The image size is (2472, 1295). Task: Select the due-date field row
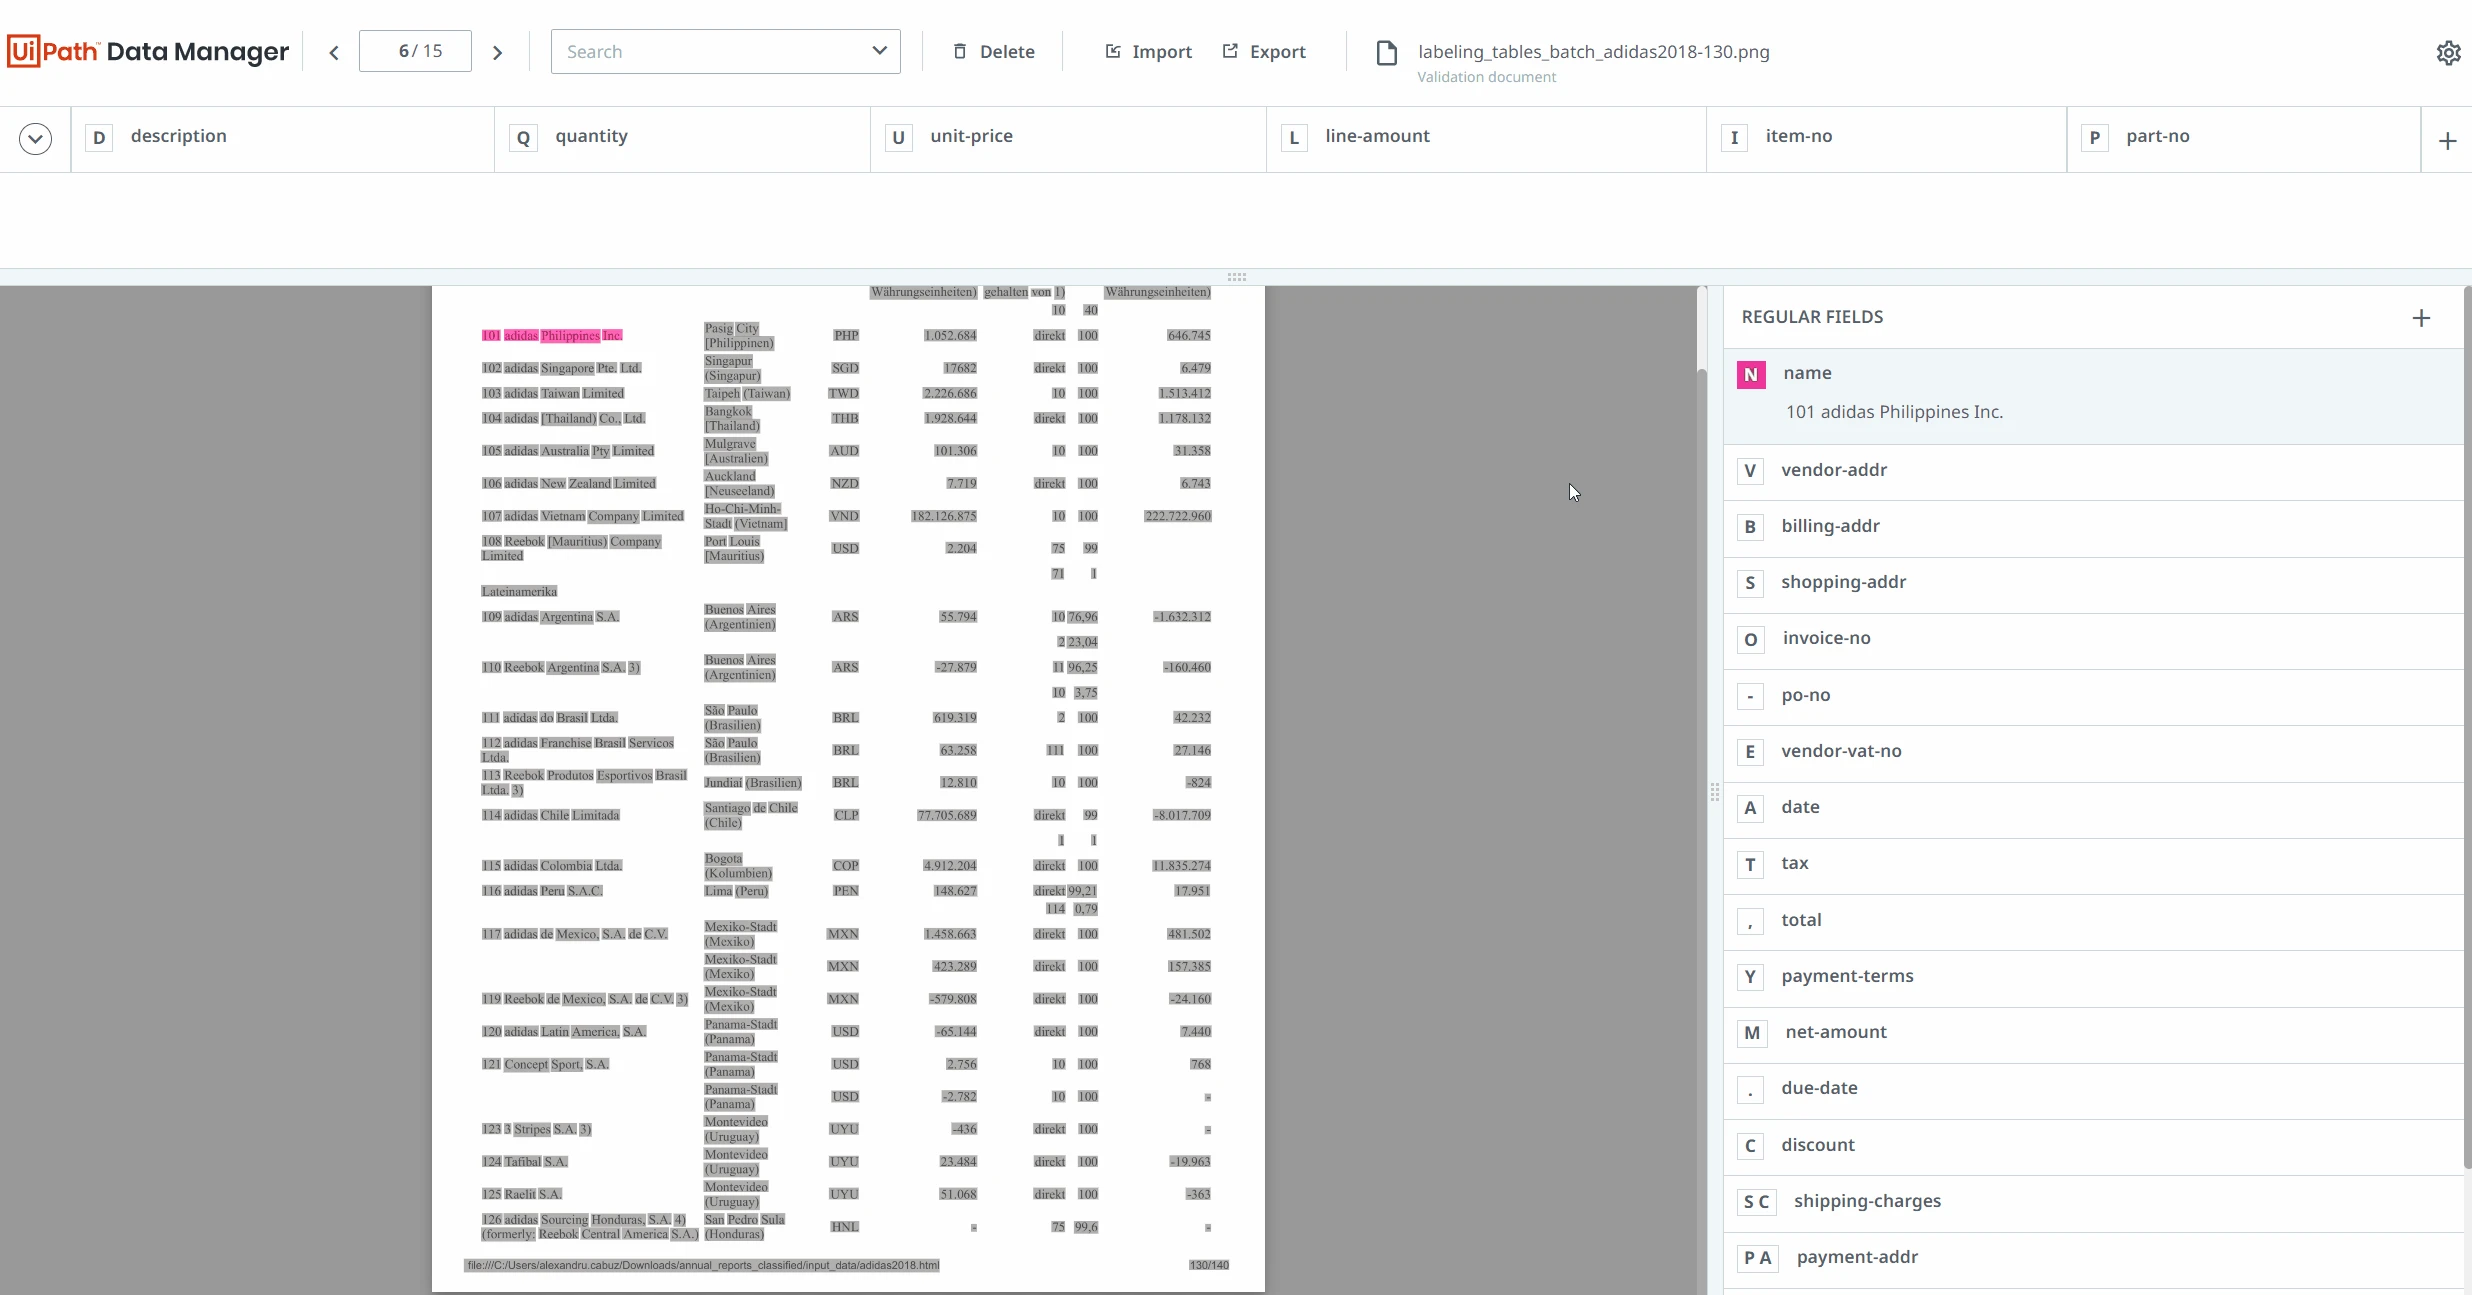2093,1089
